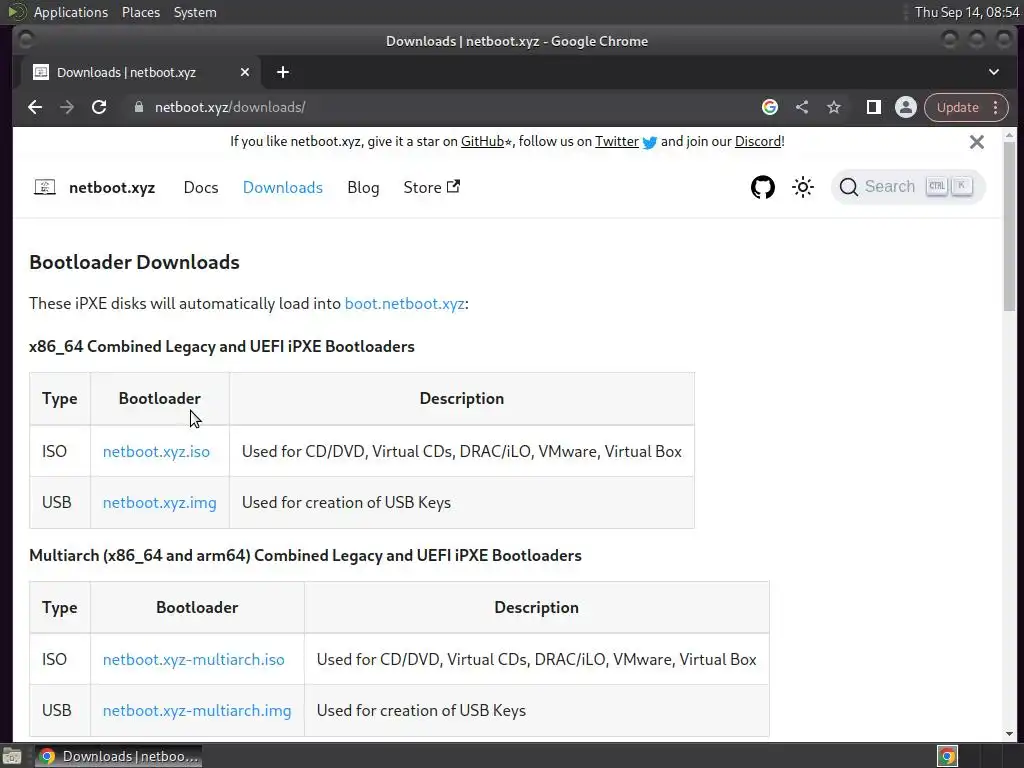
Task: Click the Chrome forward arrow
Action: (x=67, y=107)
